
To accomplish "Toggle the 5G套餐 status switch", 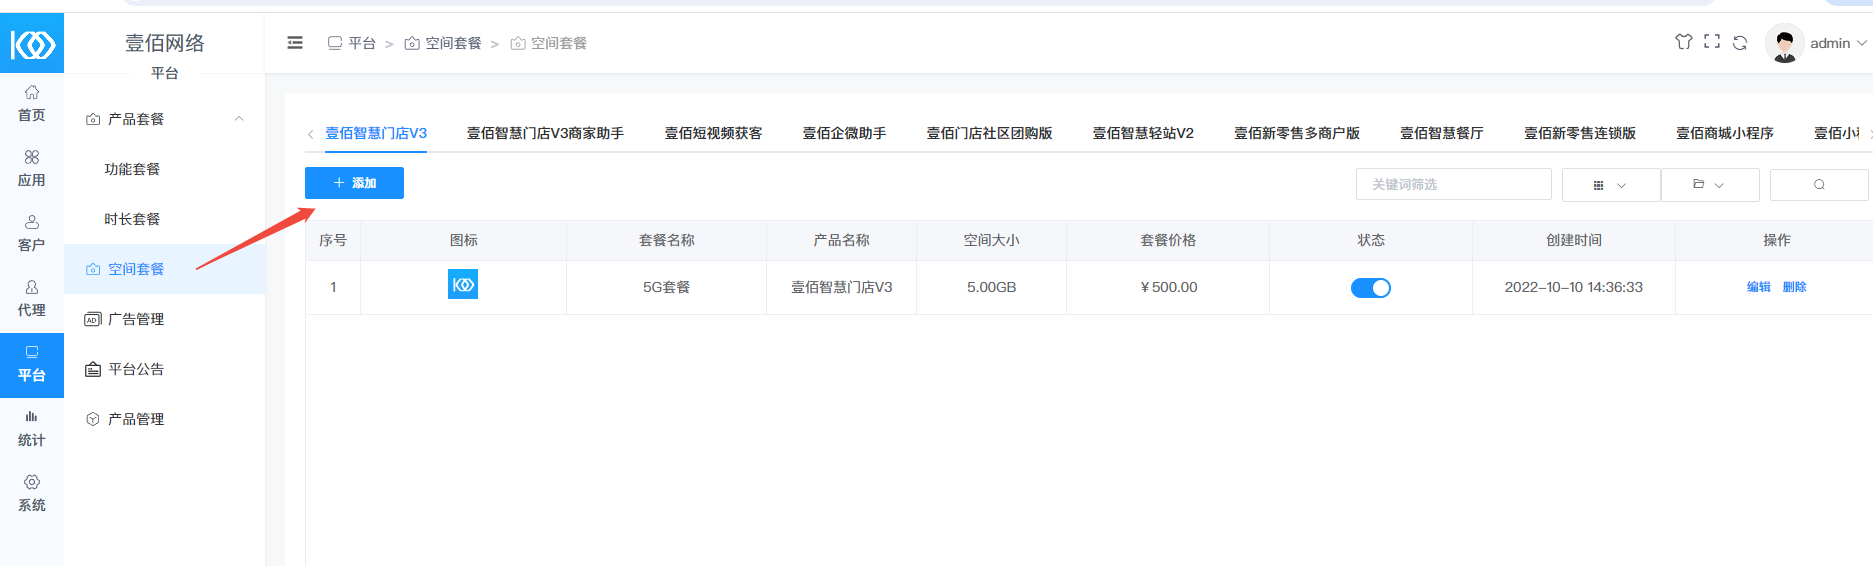I will [x=1371, y=288].
